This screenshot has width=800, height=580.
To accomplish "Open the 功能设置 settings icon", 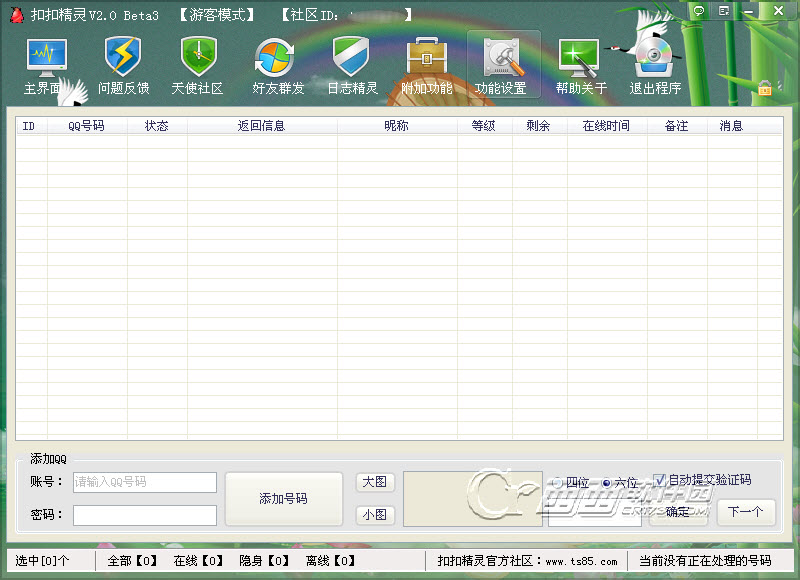I will pyautogui.click(x=503, y=65).
